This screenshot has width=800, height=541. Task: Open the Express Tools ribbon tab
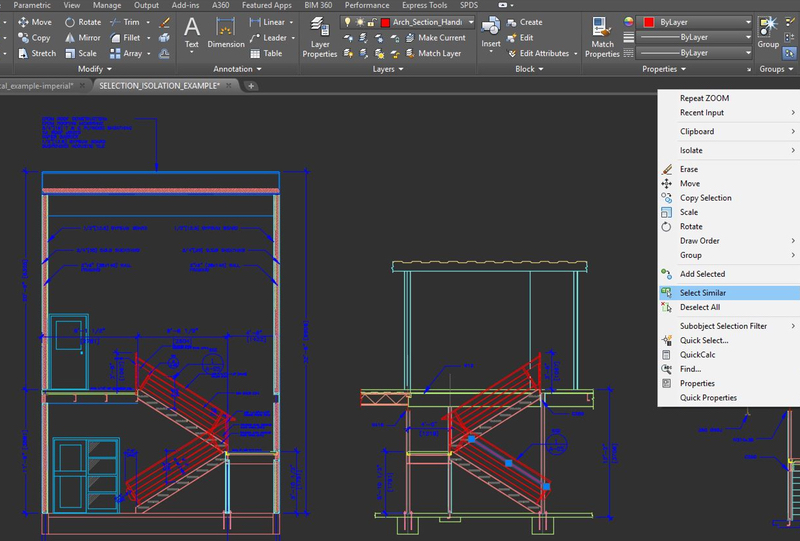(425, 5)
